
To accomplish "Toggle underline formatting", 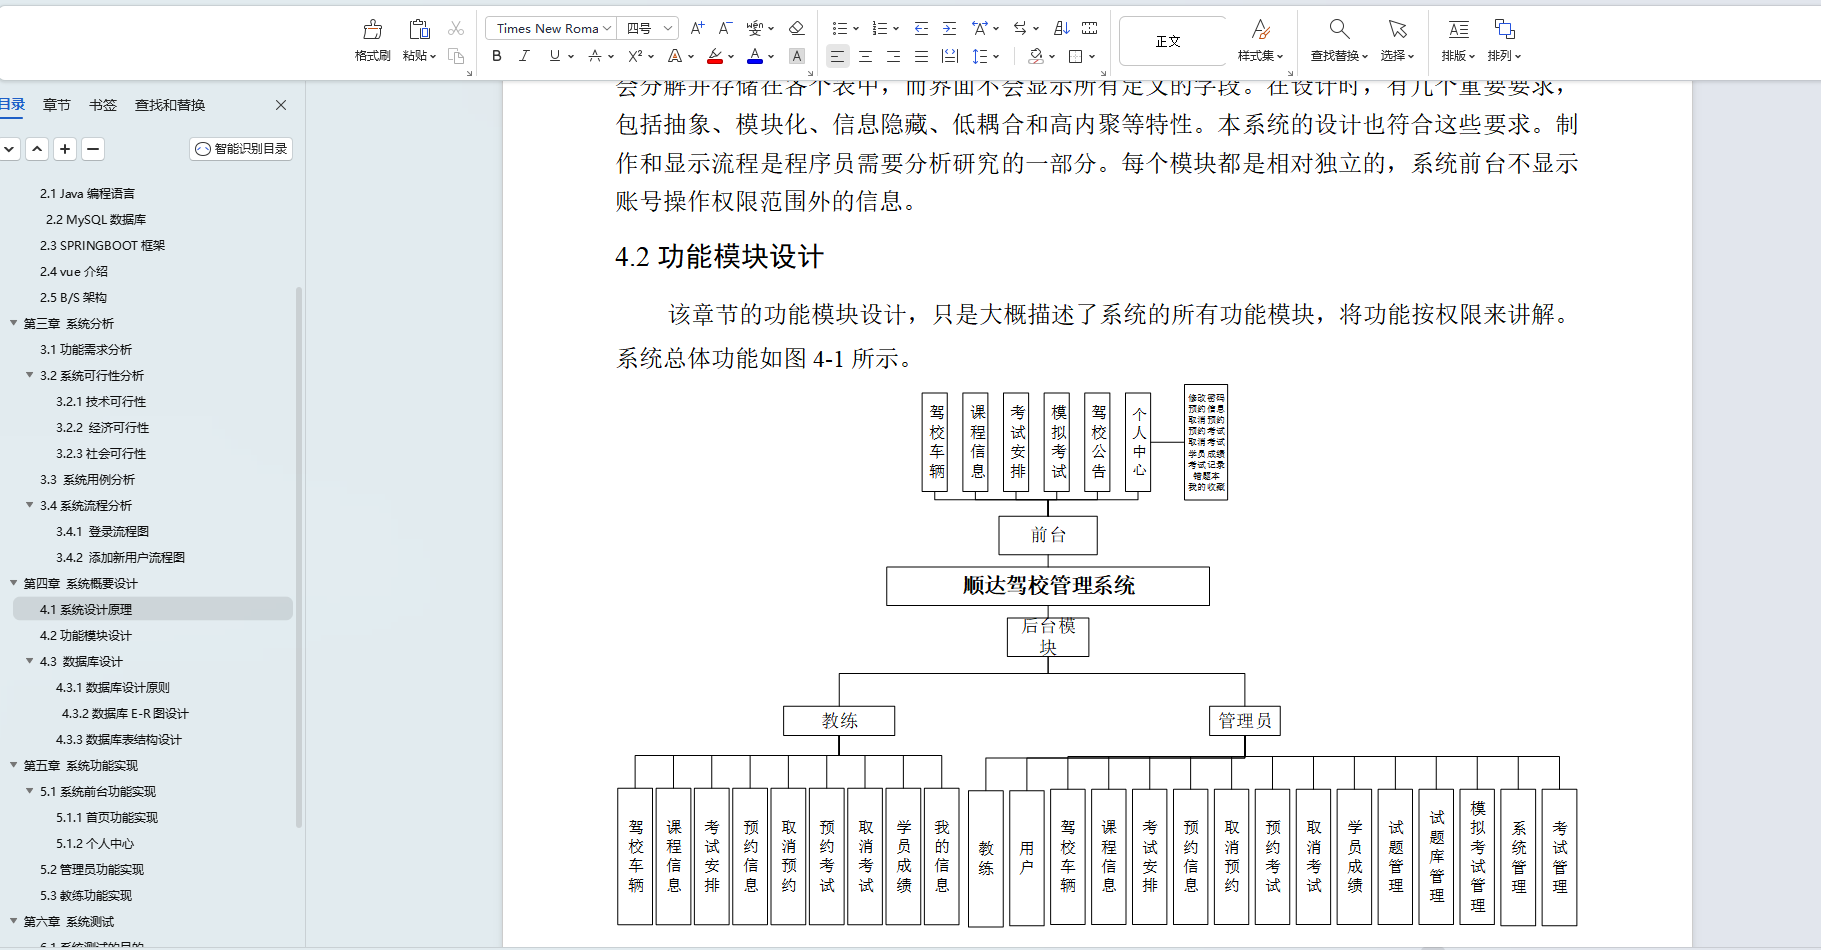I will pos(555,56).
